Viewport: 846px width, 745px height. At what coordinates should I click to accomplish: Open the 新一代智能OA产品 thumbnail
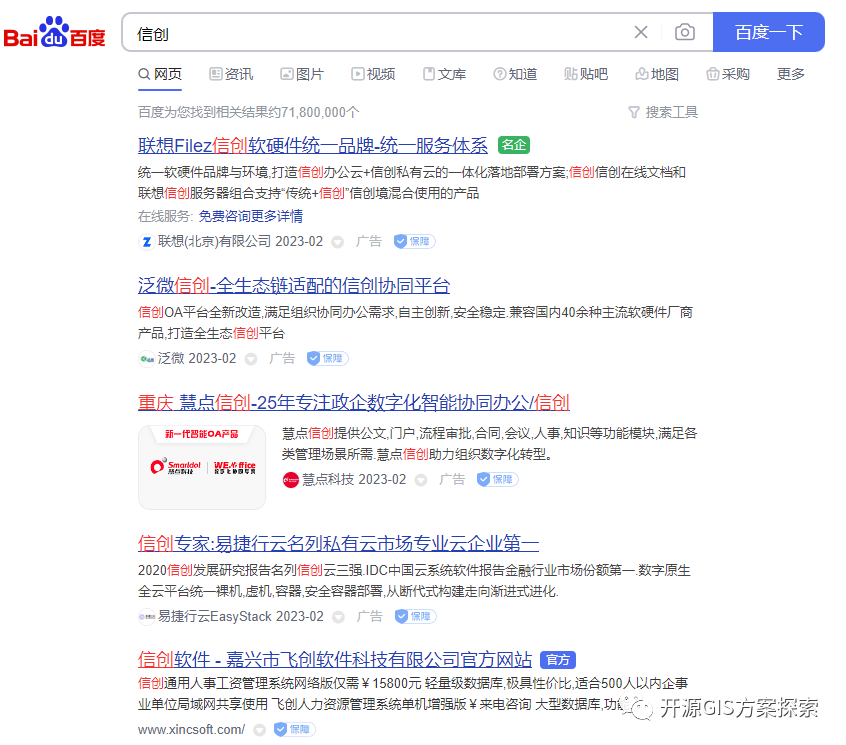pyautogui.click(x=202, y=467)
